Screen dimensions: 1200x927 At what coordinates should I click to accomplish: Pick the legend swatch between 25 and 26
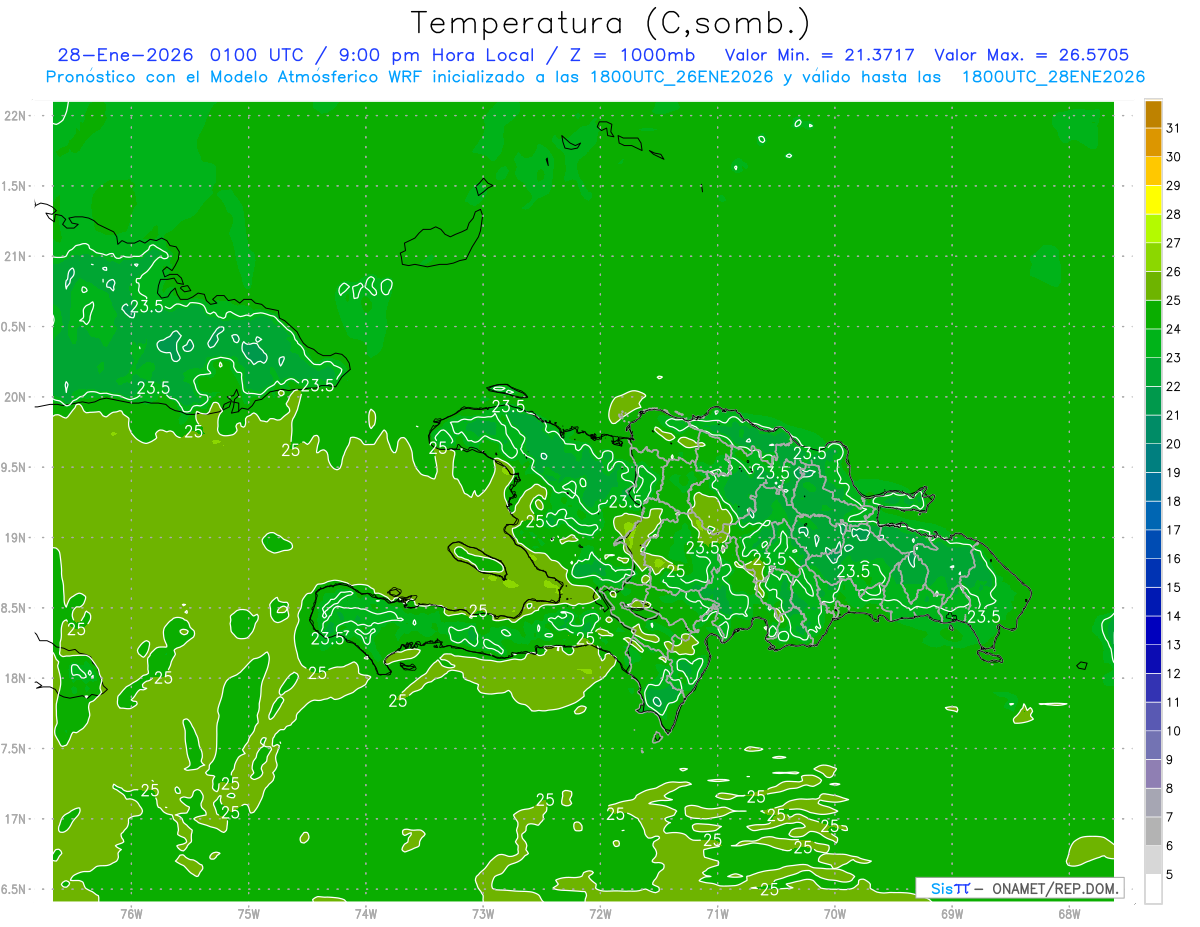pyautogui.click(x=1153, y=285)
